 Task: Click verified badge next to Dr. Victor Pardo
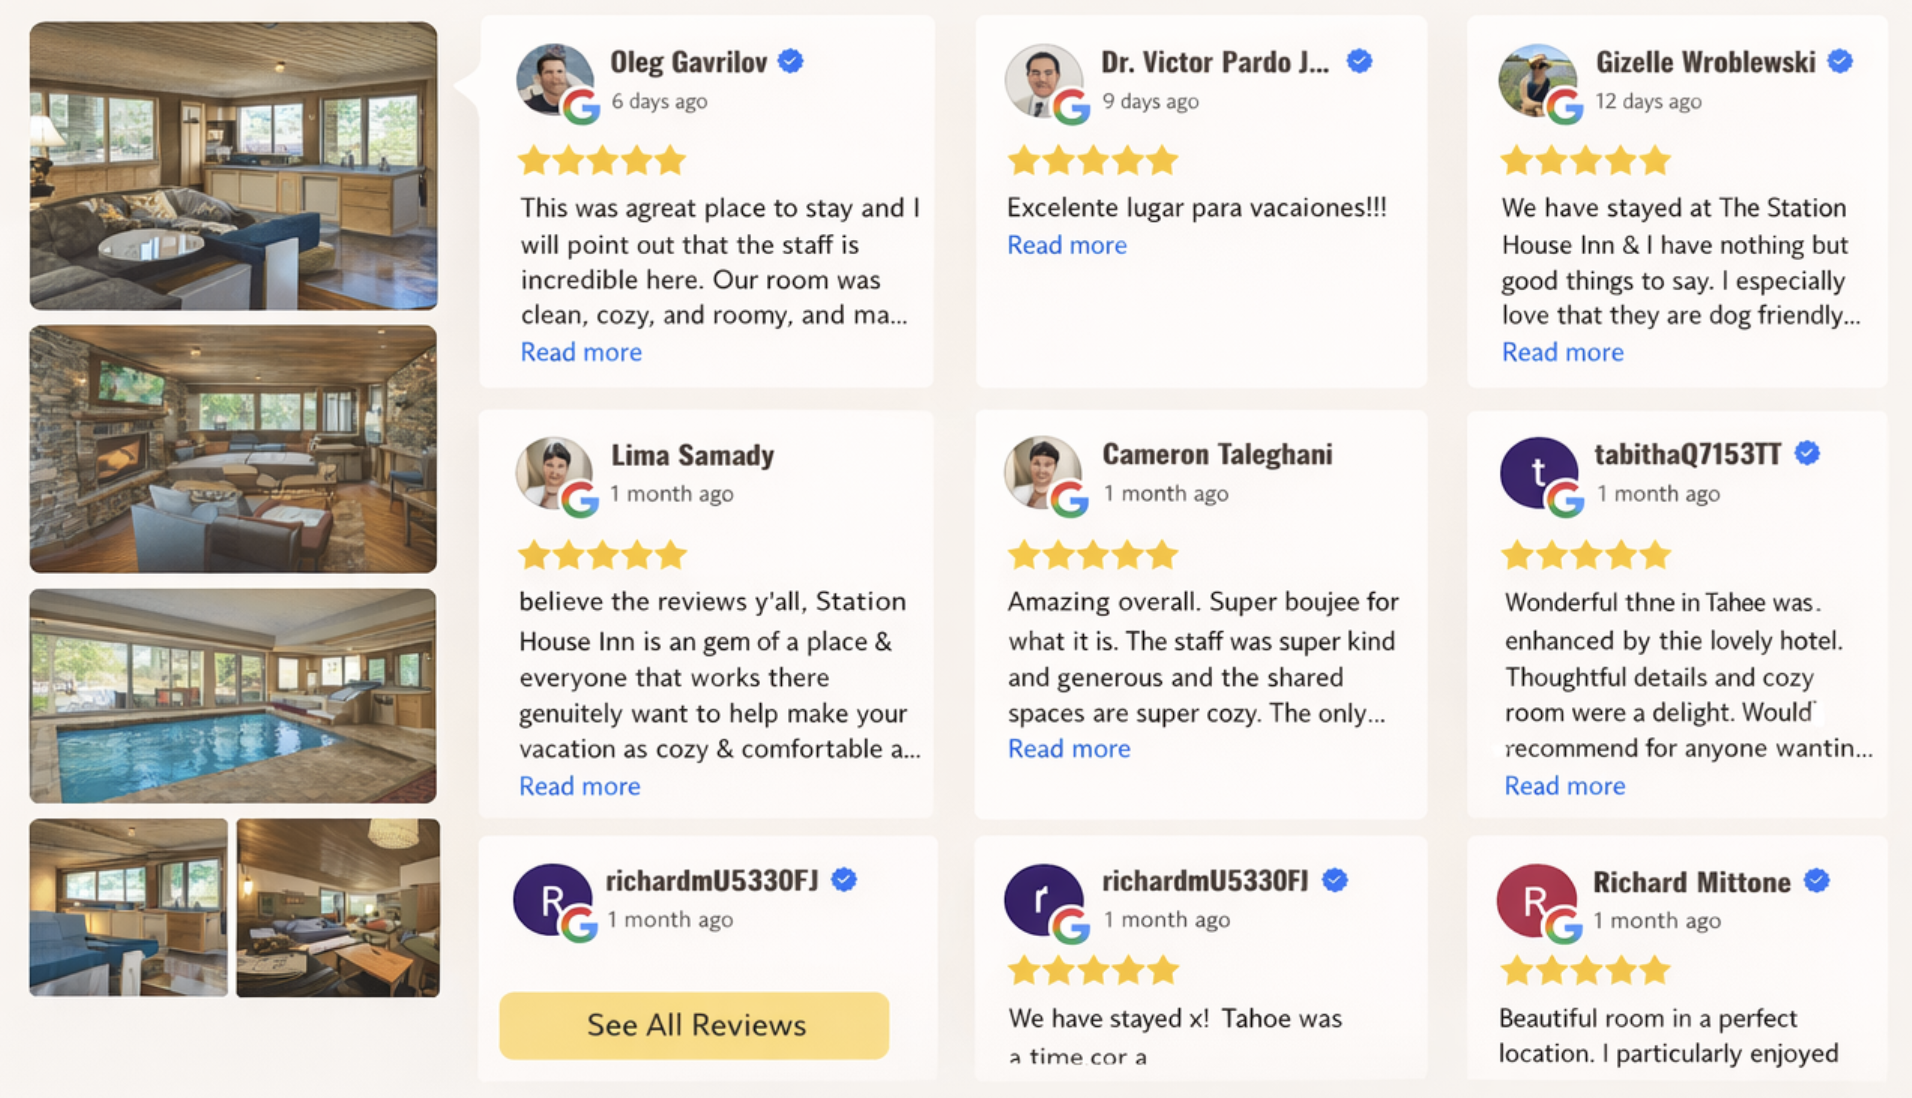coord(1359,61)
